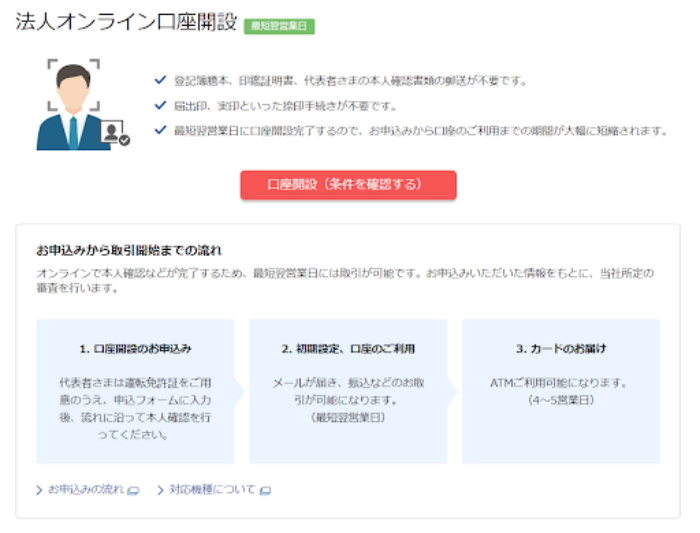Screen dimensions: 700x533
Task: Click the 法人オンライン口座開設 page title
Action: pos(125,24)
